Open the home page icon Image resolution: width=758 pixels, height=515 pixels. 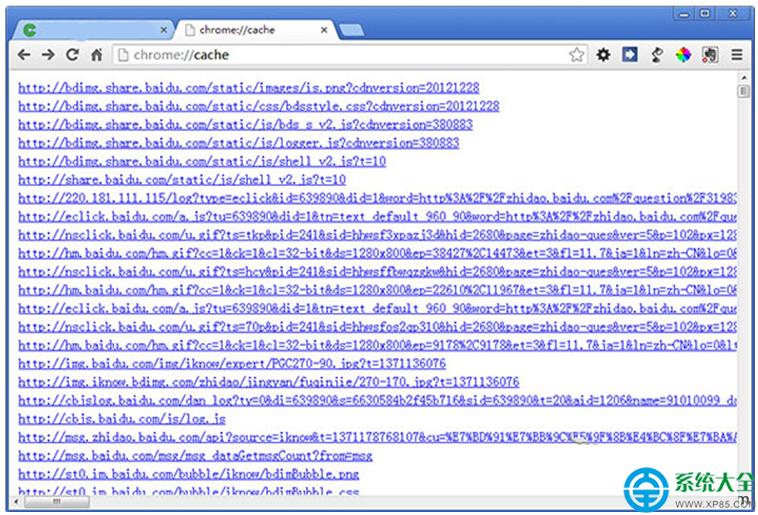tap(97, 55)
